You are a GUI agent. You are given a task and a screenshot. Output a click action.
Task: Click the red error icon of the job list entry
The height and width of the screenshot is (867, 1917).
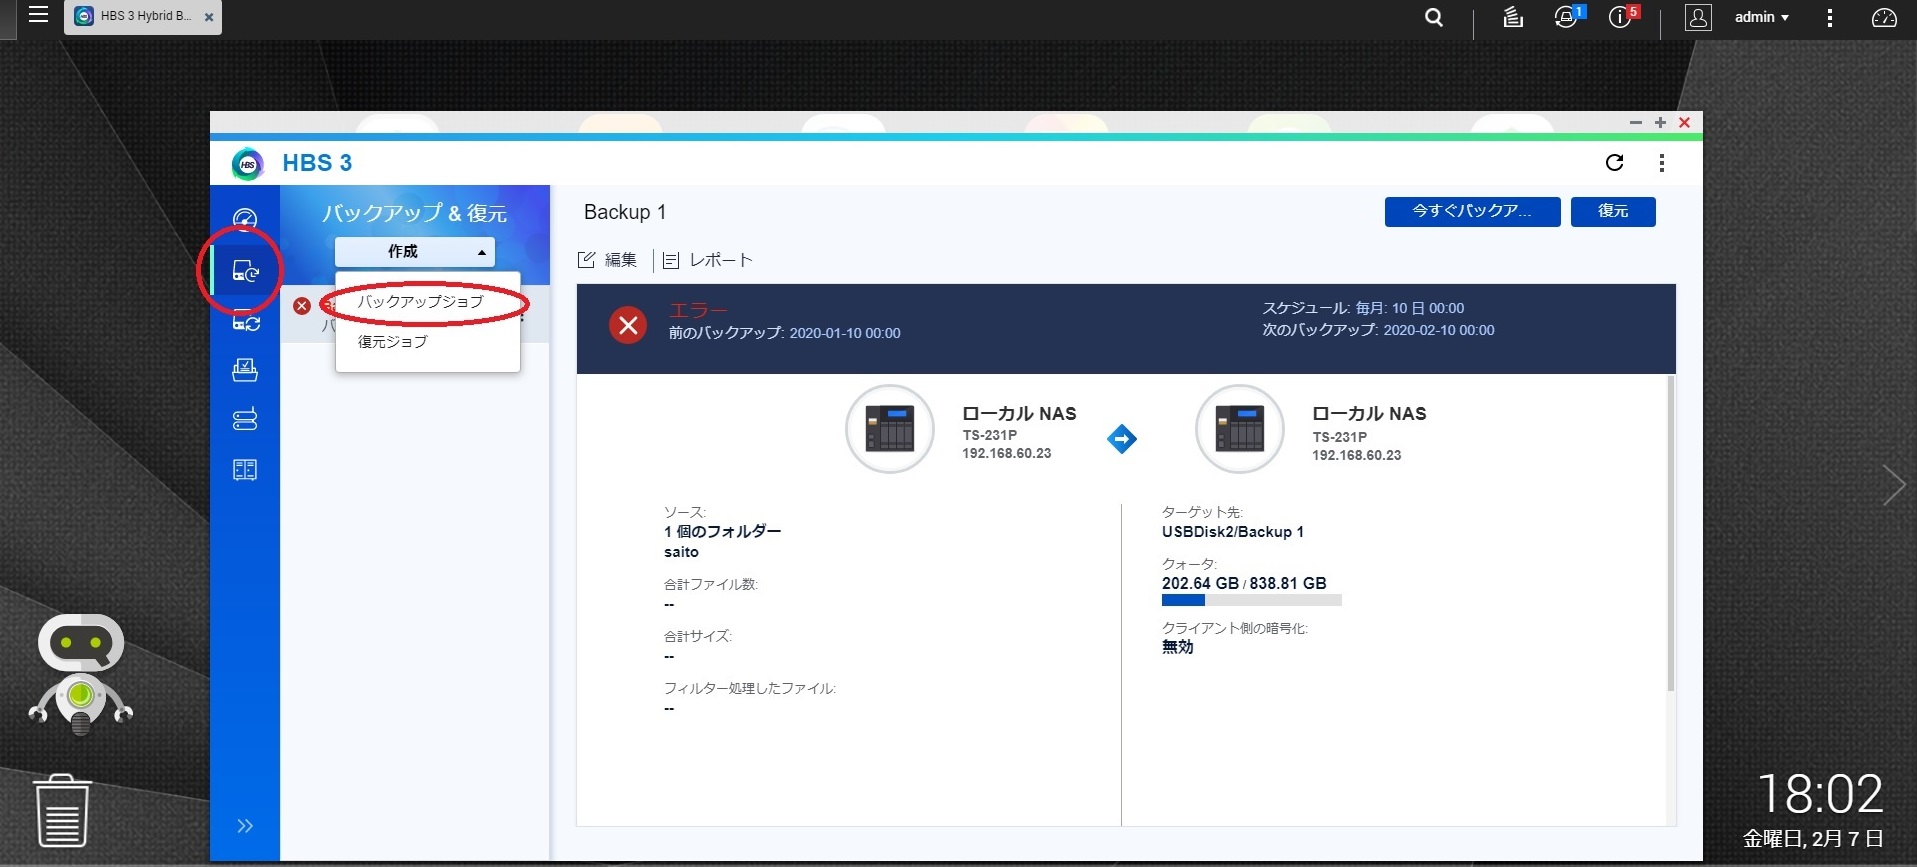[302, 305]
